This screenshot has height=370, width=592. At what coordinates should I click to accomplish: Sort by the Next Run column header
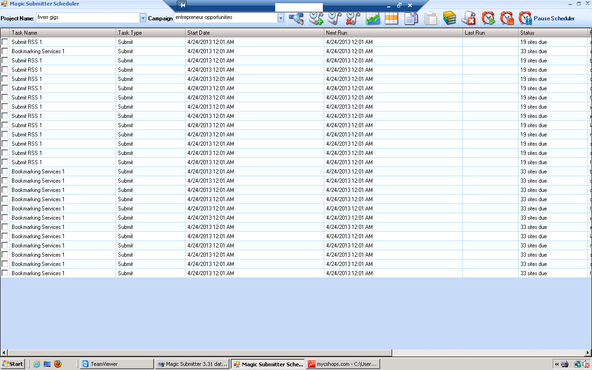tap(393, 32)
